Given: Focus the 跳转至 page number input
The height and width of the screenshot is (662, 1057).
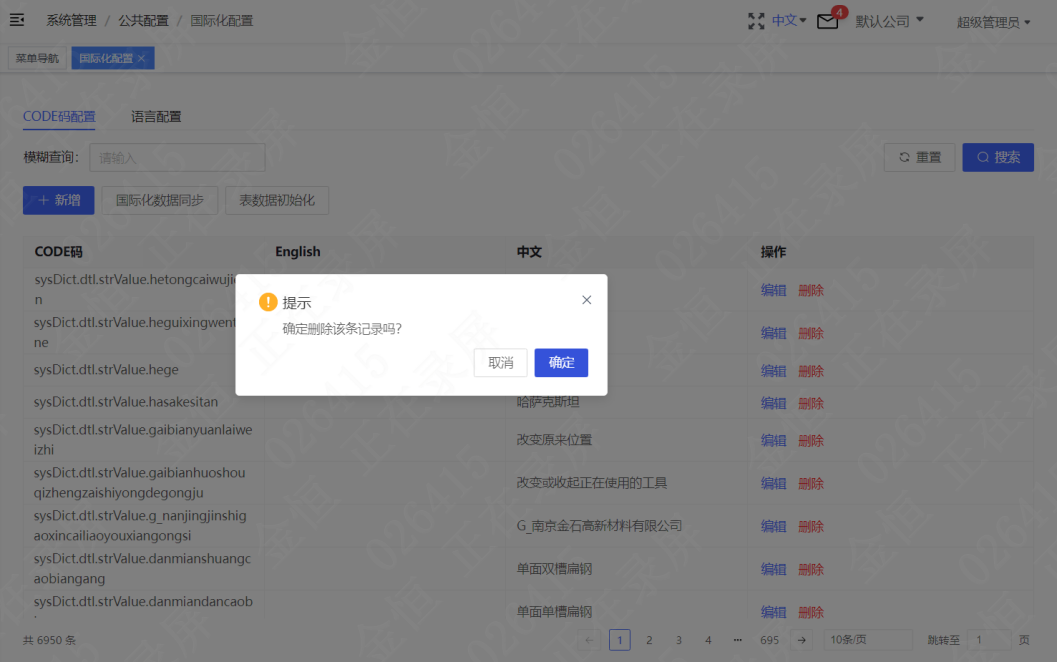Looking at the screenshot, I should (x=989, y=640).
